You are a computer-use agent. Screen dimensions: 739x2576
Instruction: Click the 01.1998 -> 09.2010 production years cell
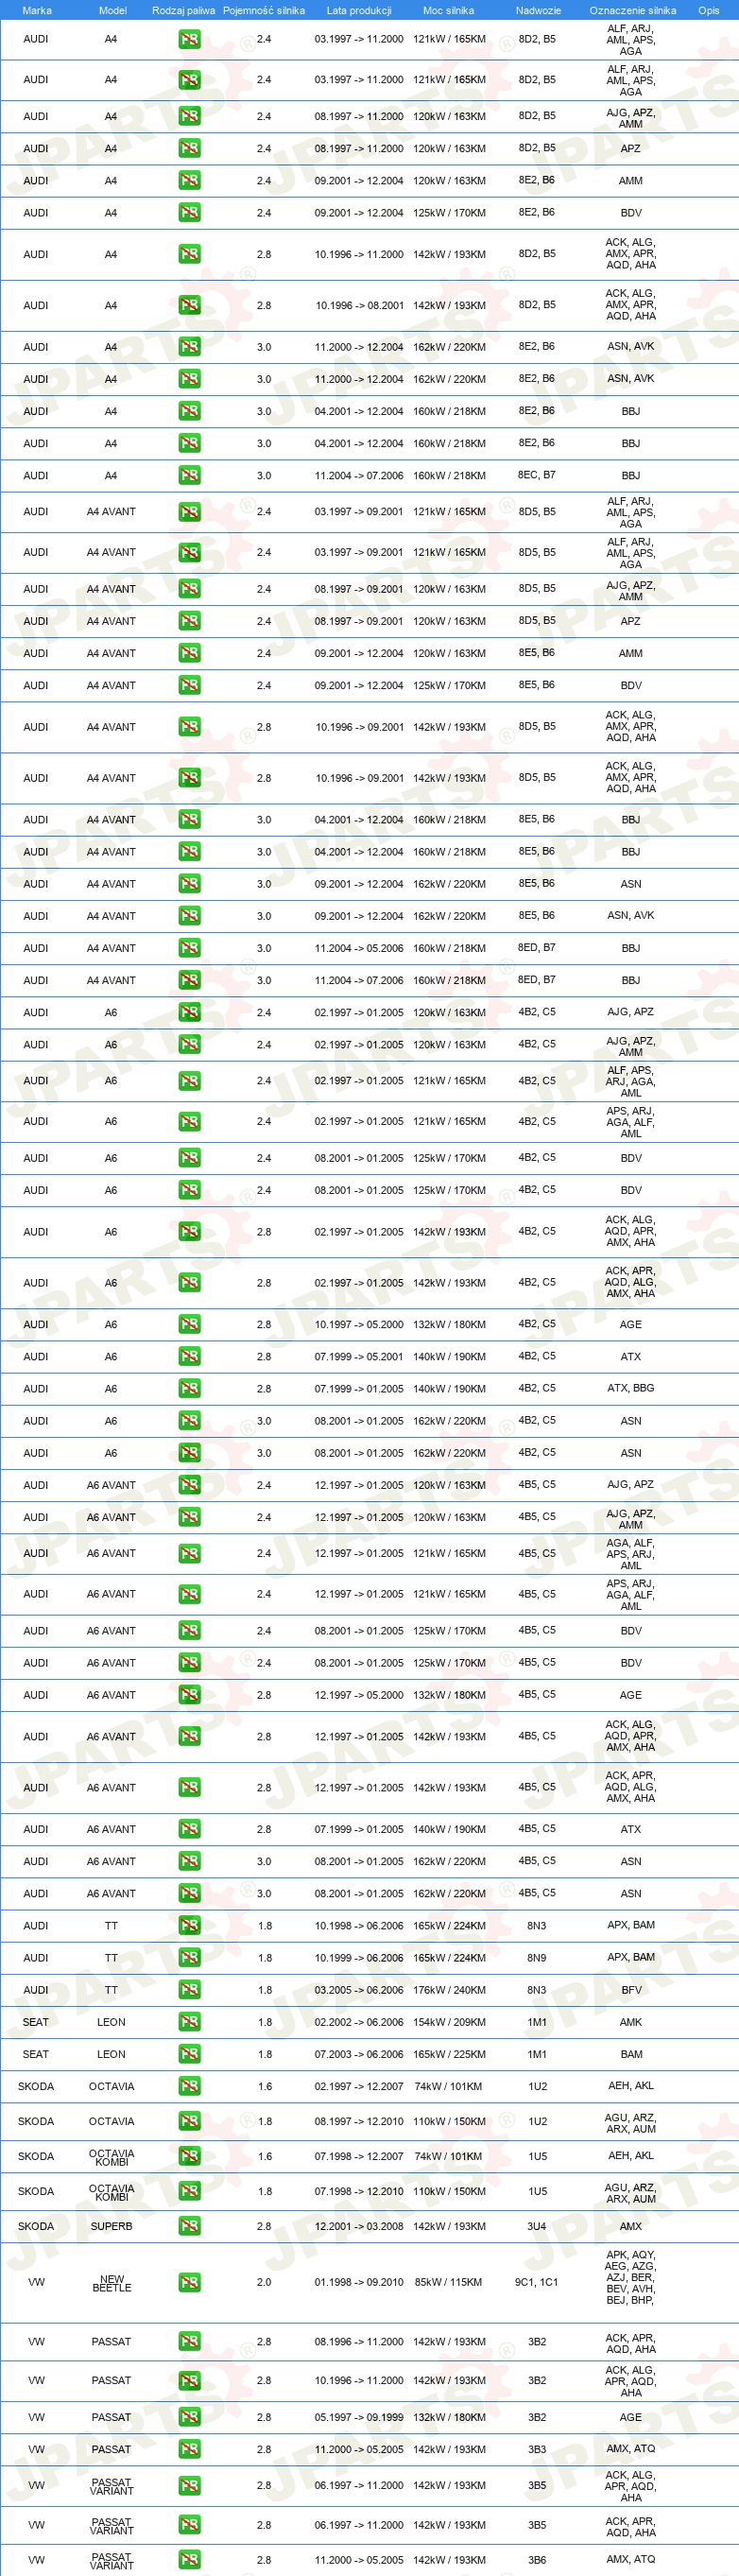tap(359, 2282)
